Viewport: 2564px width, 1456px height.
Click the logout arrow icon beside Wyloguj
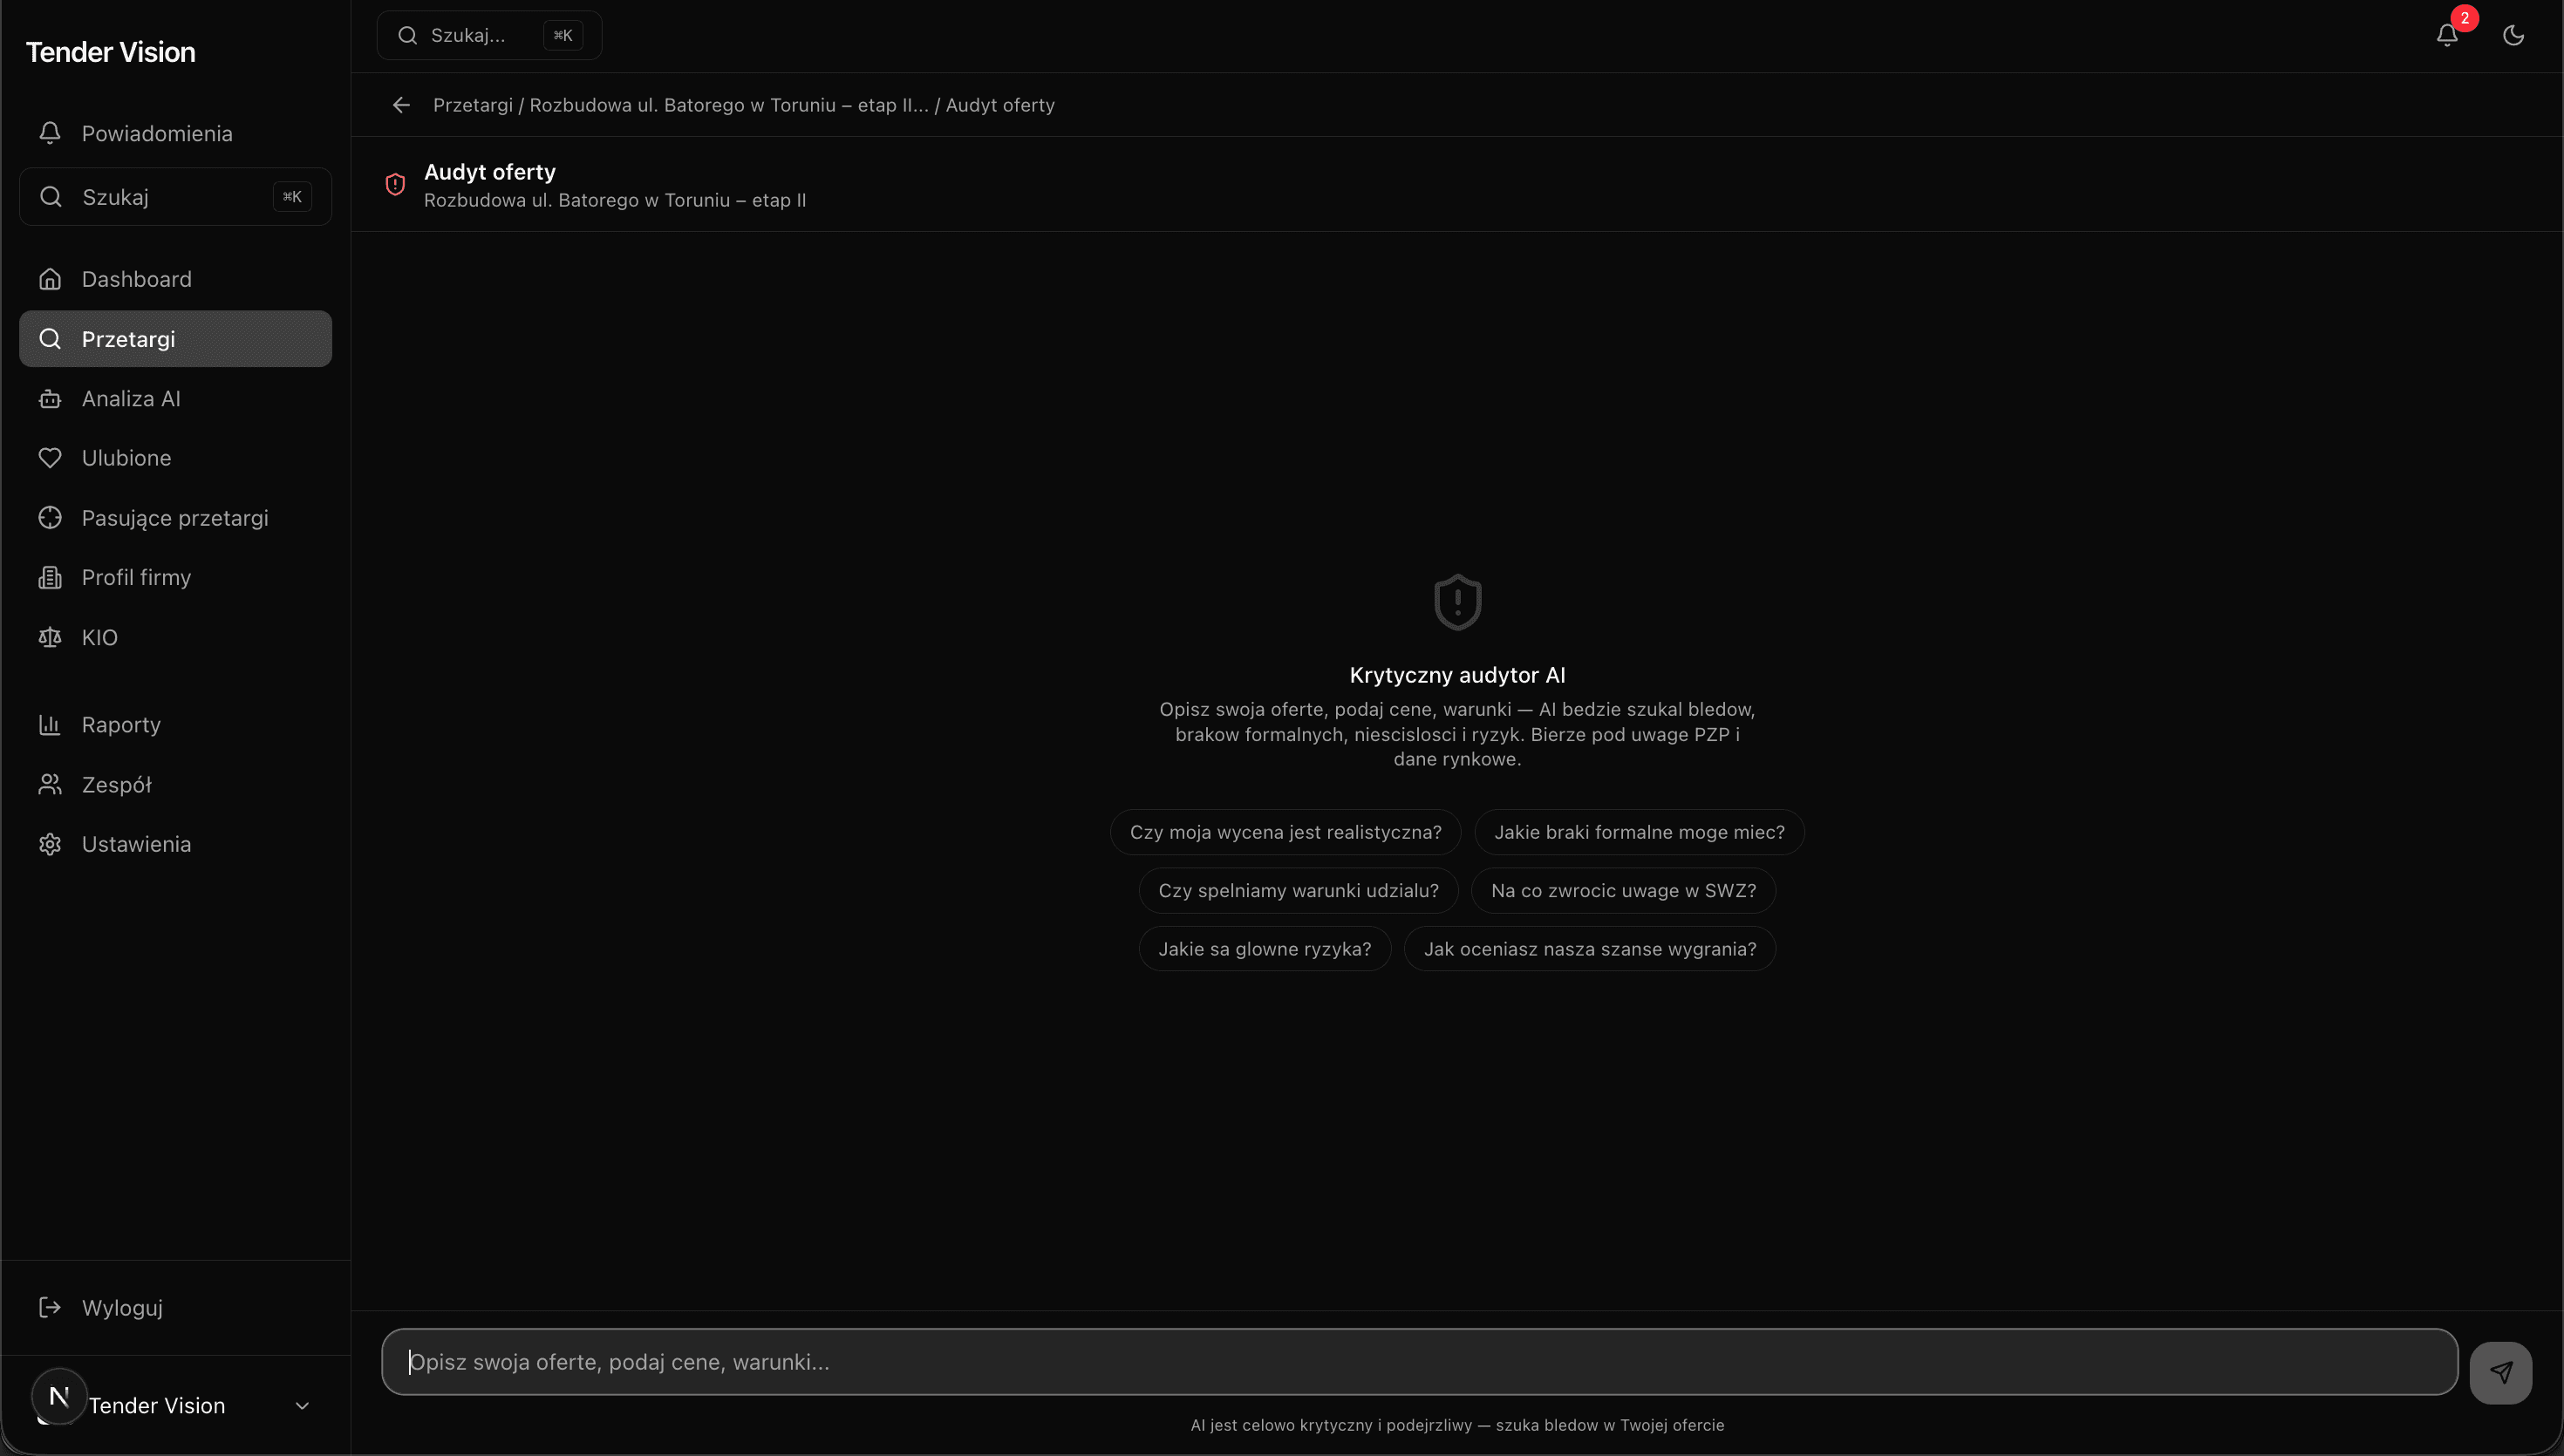(50, 1306)
